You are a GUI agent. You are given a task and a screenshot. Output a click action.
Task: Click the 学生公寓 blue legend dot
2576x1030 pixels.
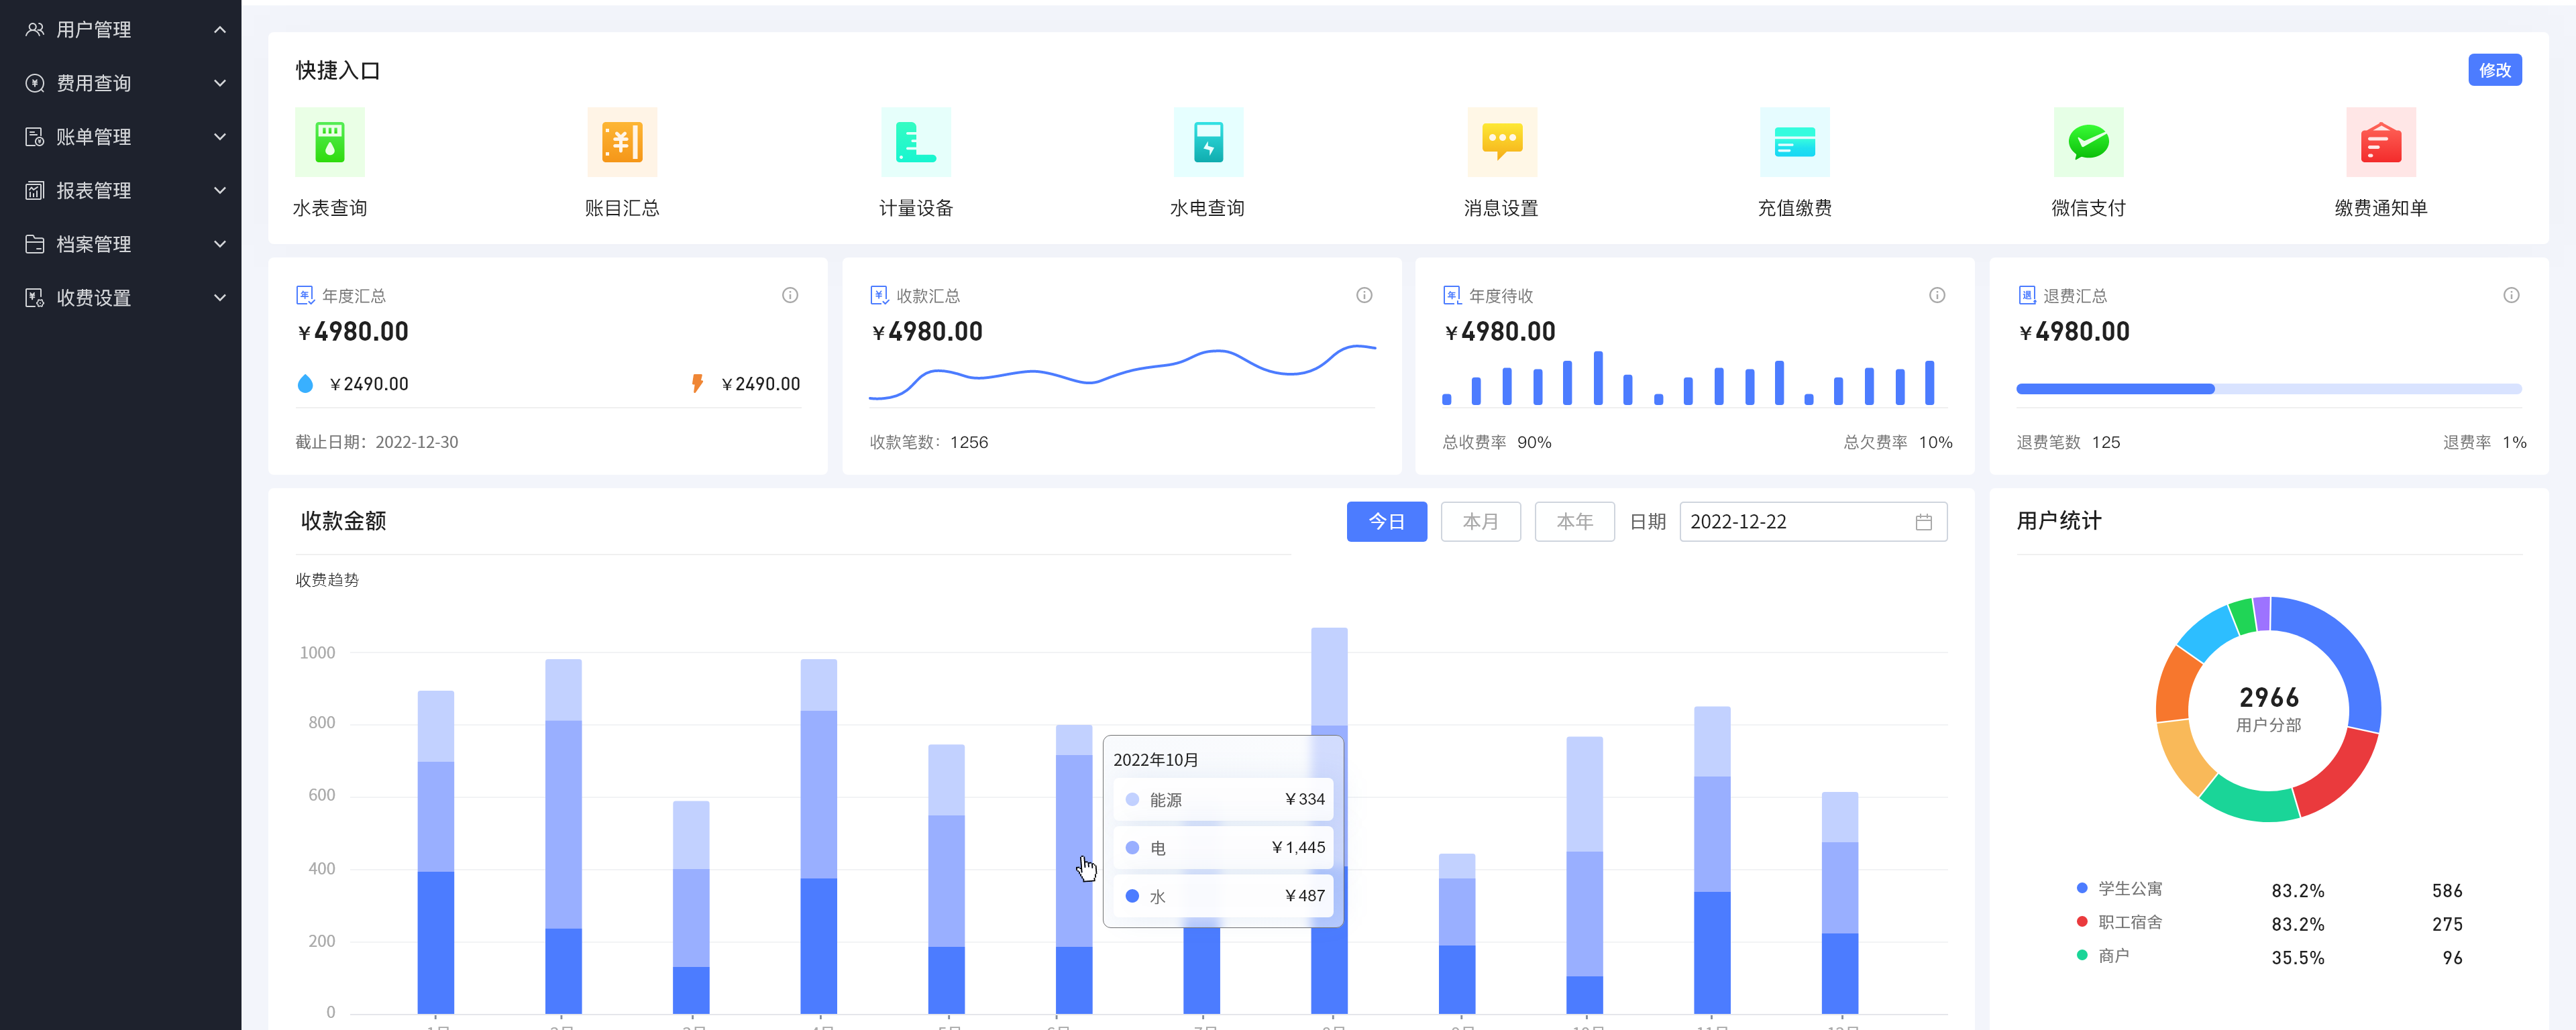pos(2082,888)
